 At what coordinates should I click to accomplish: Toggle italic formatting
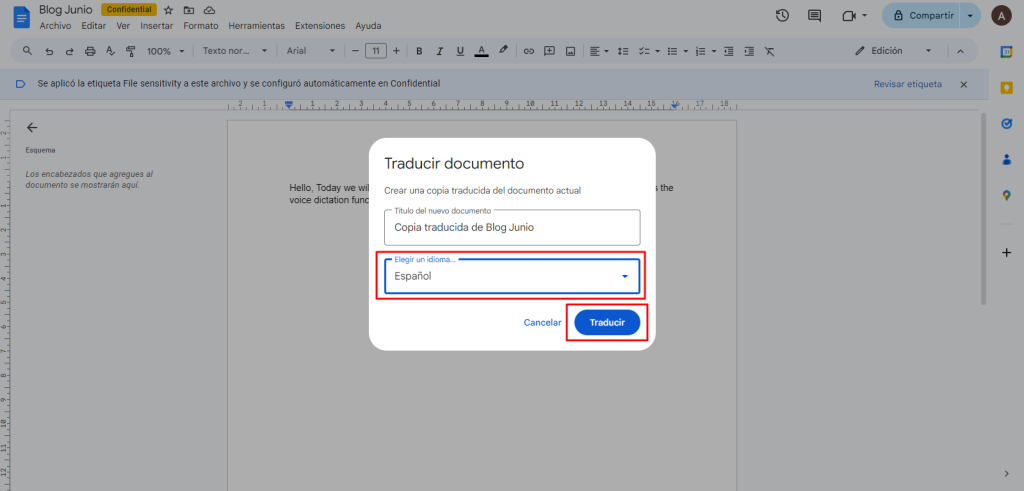pyautogui.click(x=440, y=51)
